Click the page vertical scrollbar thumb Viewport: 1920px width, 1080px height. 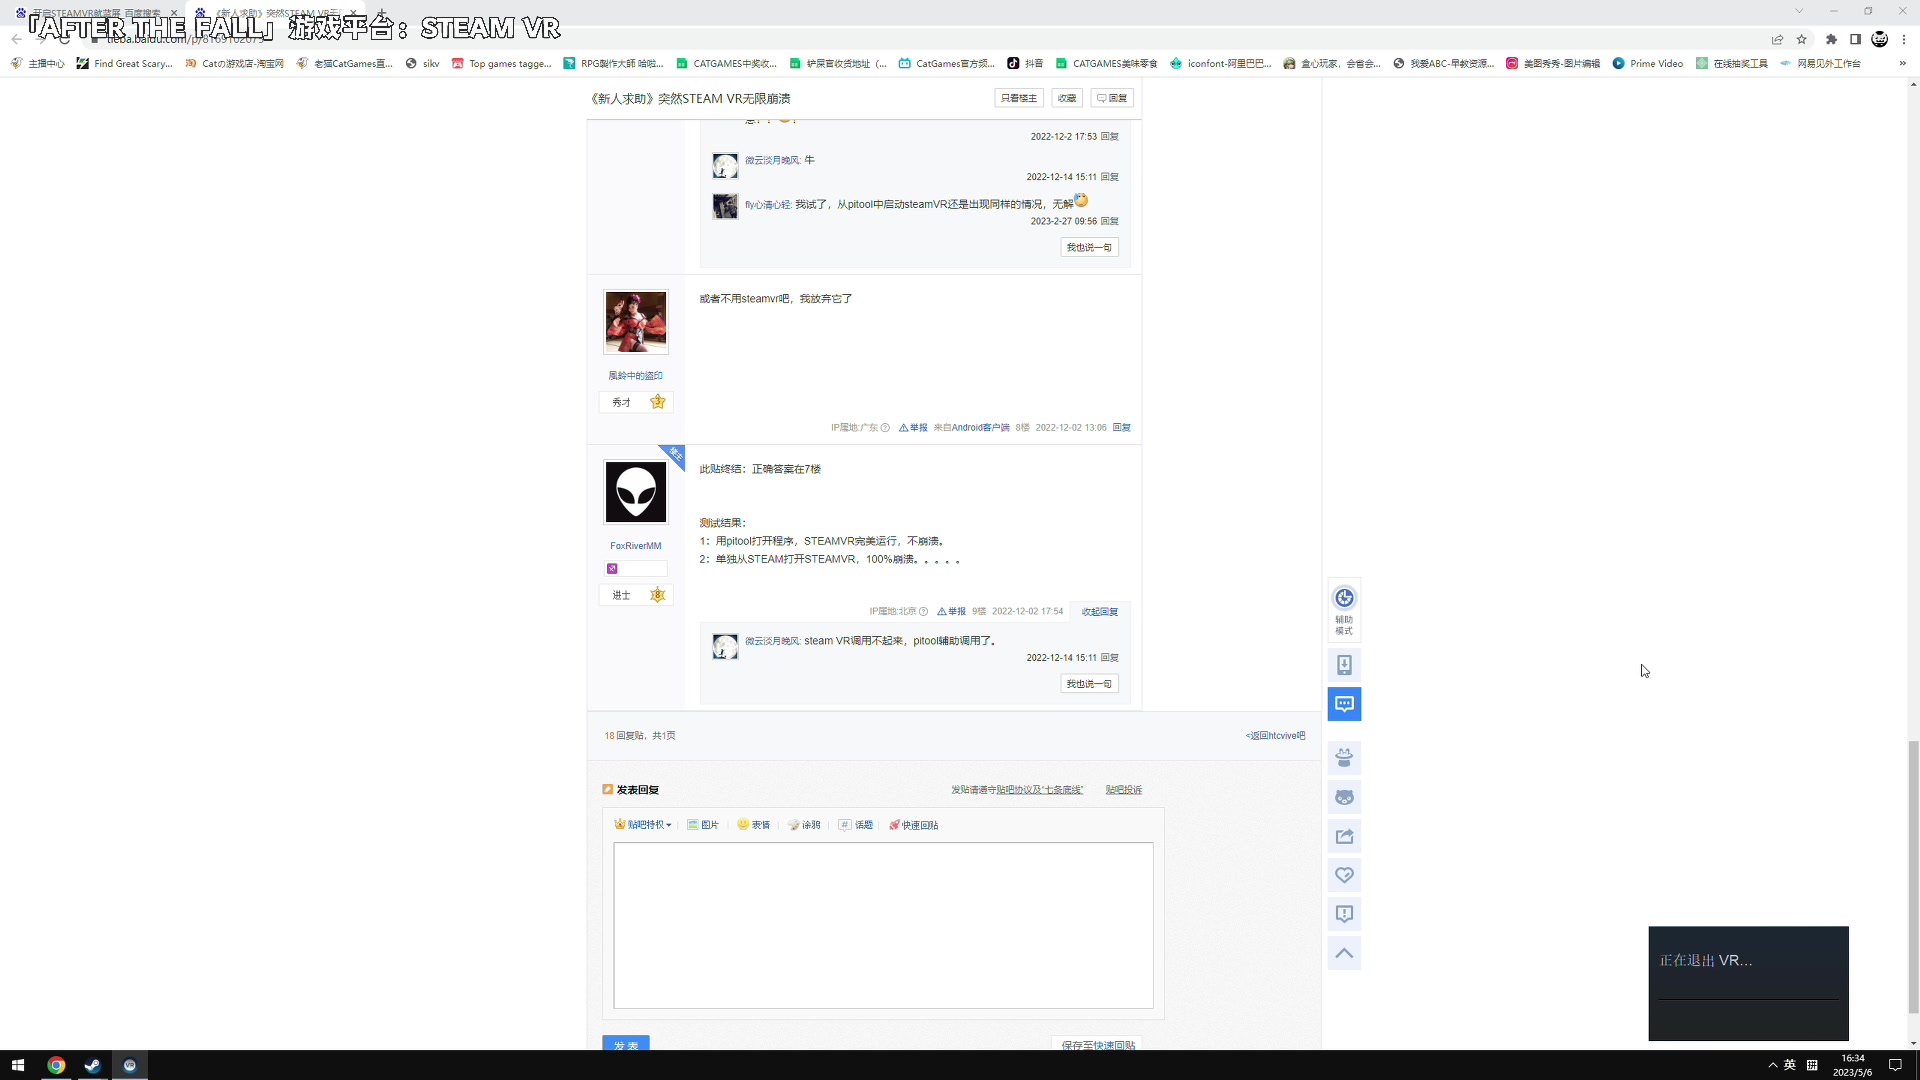(1913, 877)
